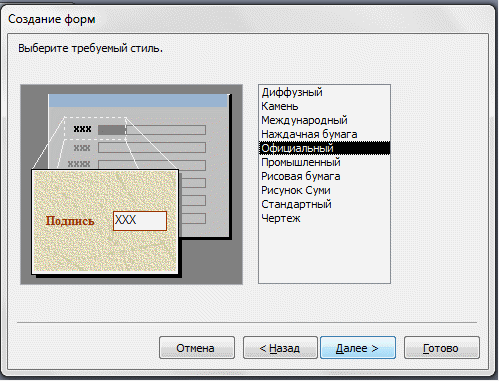
Task: Click the Подпись sample label in preview
Action: [x=70, y=221]
